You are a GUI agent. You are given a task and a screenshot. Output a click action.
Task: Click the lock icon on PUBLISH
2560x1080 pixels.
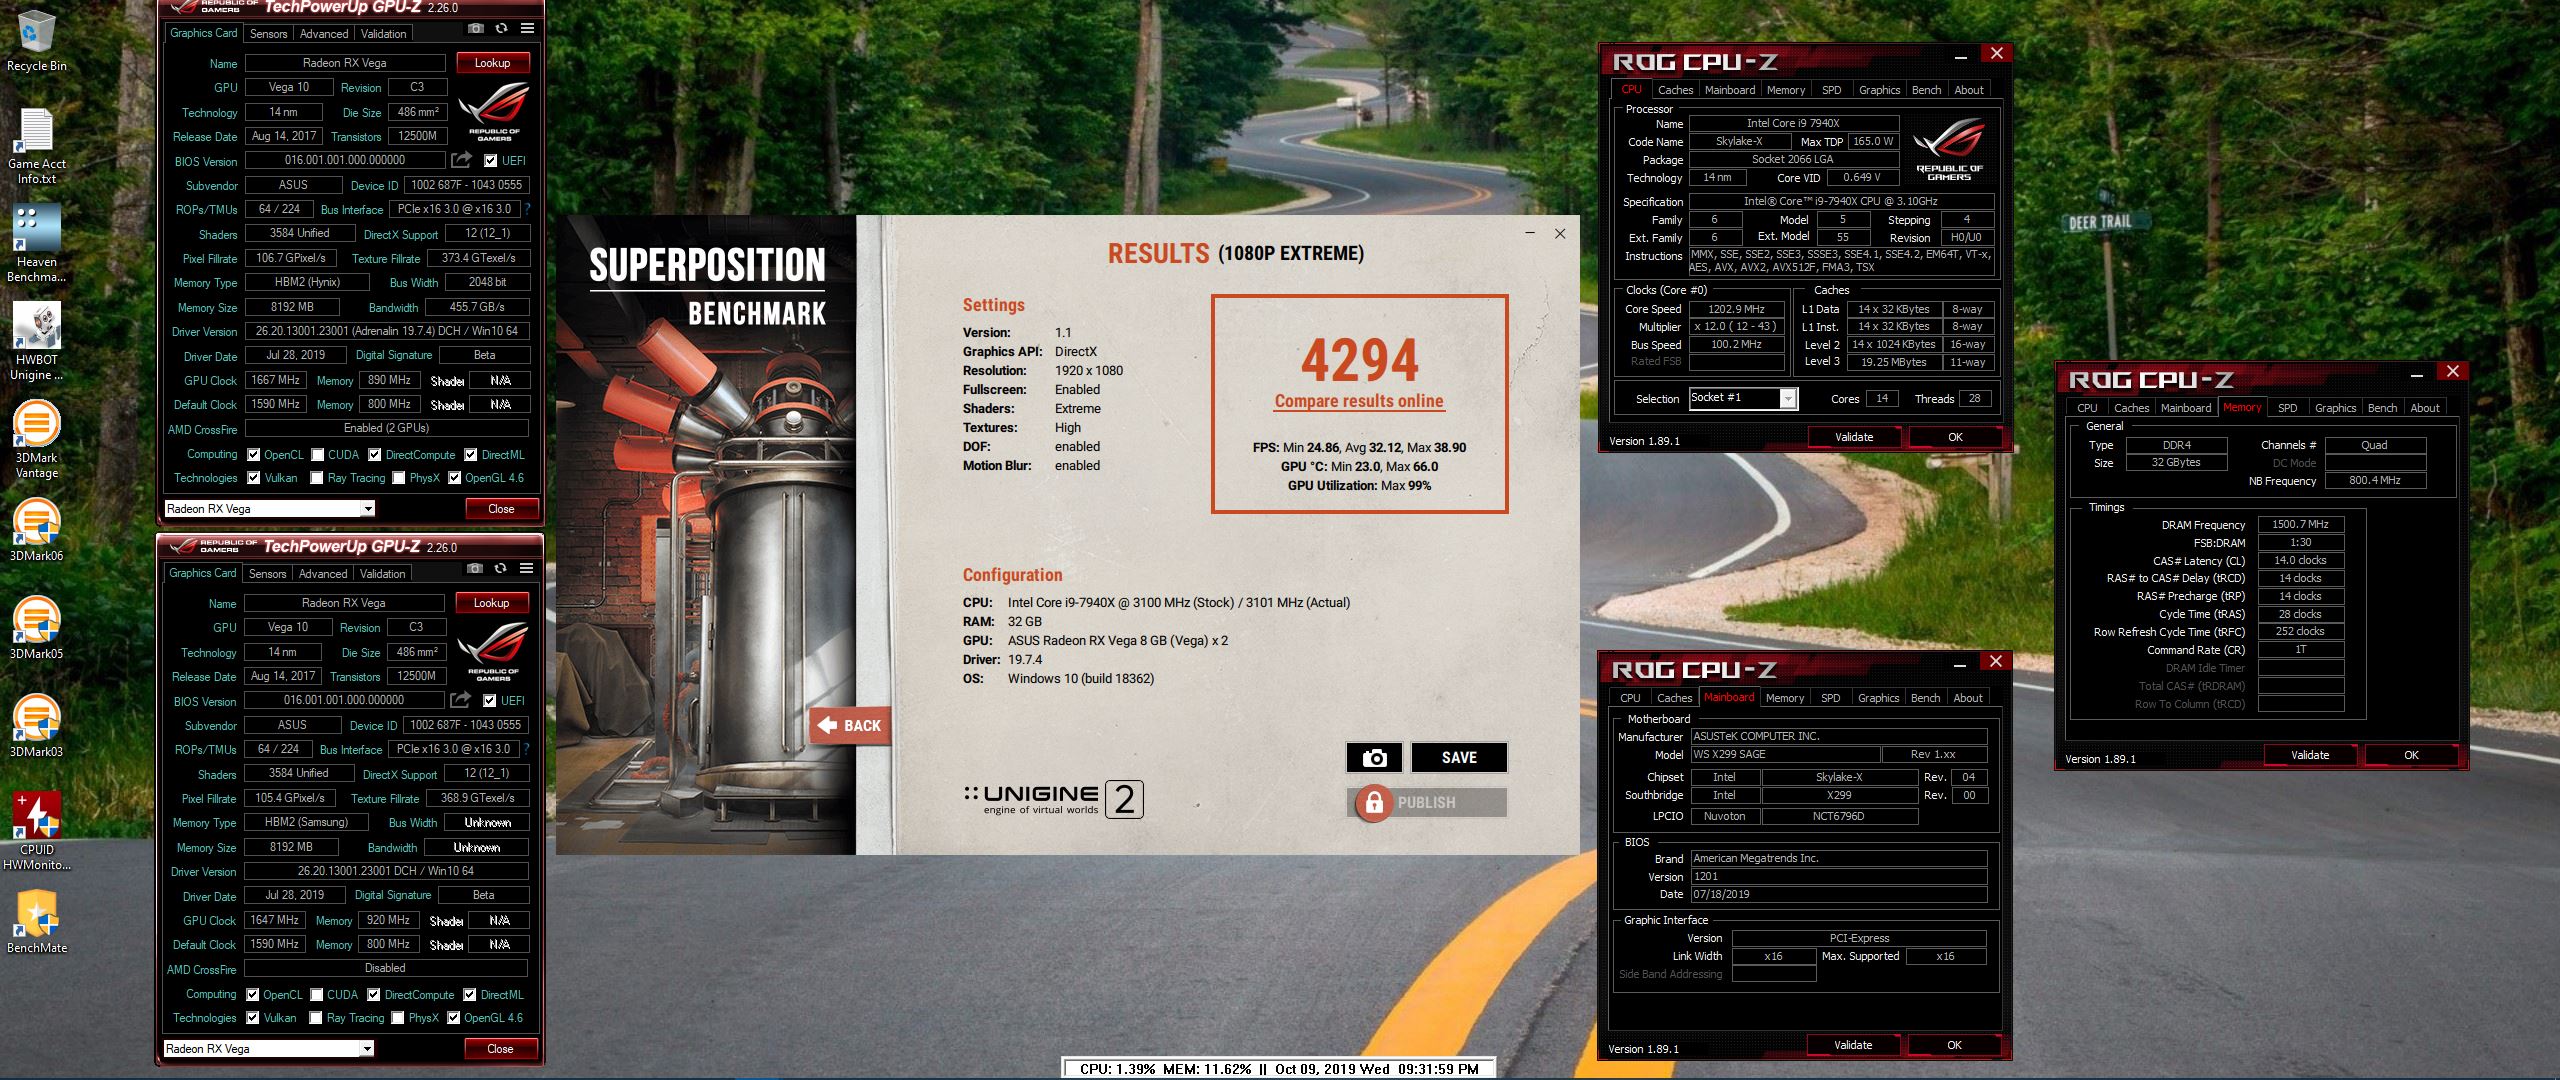[x=1374, y=803]
